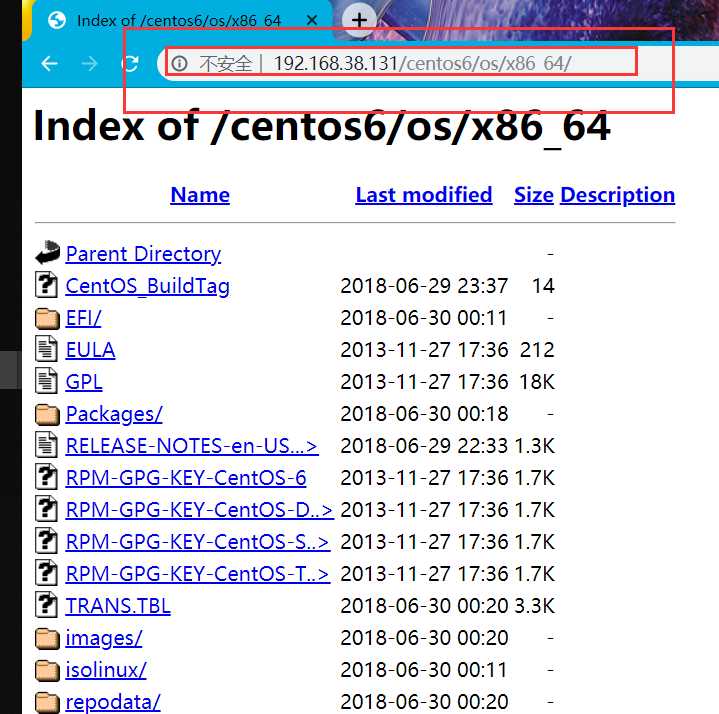Select the Index of /centos6/os/x86_64 tab
Image resolution: width=719 pixels, height=714 pixels.
(181, 20)
